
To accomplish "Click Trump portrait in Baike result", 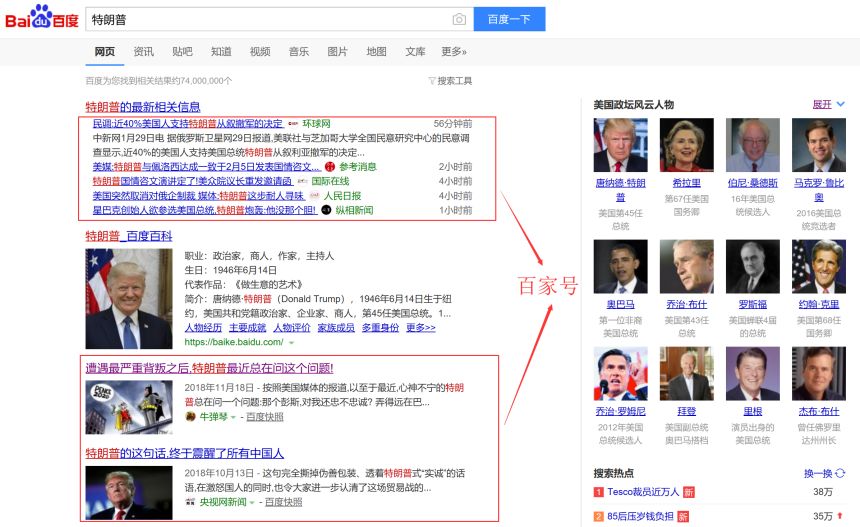I will (129, 299).
